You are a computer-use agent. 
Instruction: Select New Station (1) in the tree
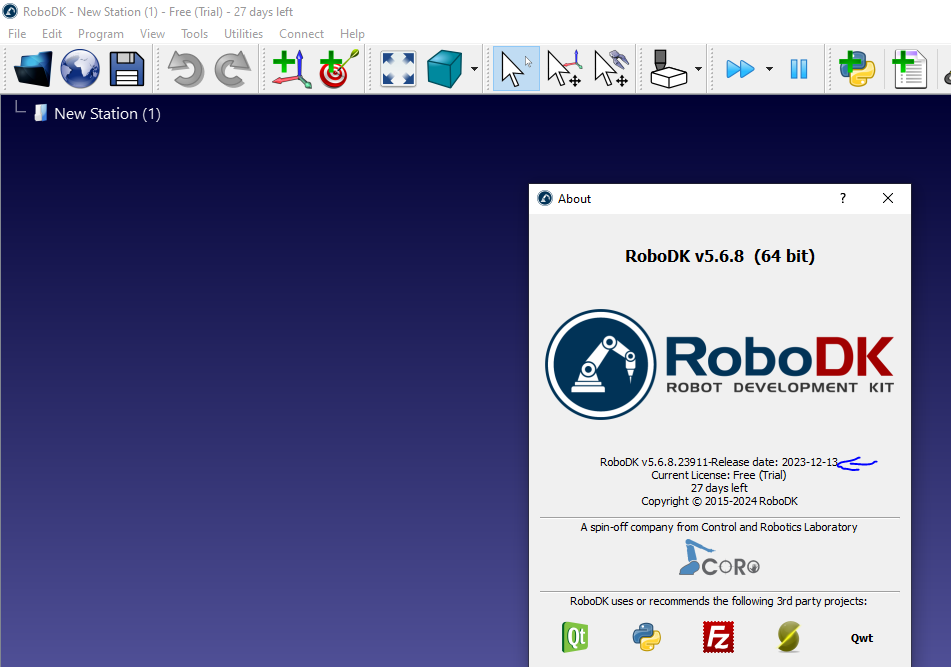[106, 114]
